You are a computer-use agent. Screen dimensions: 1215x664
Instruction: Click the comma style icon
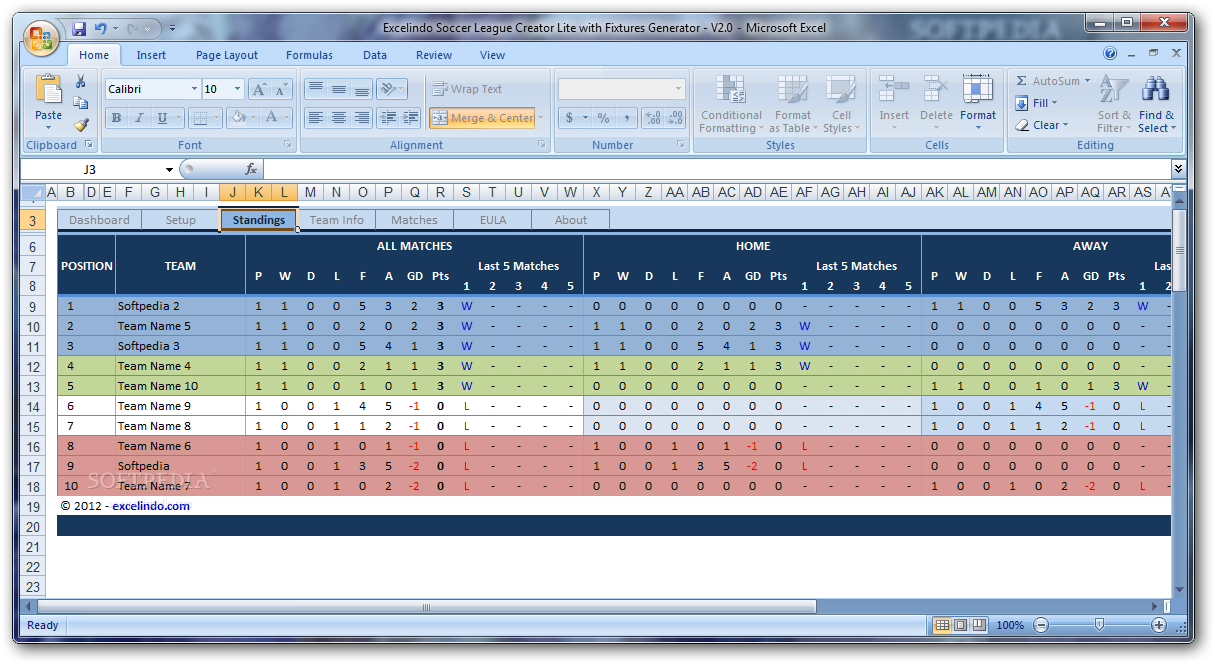click(627, 118)
